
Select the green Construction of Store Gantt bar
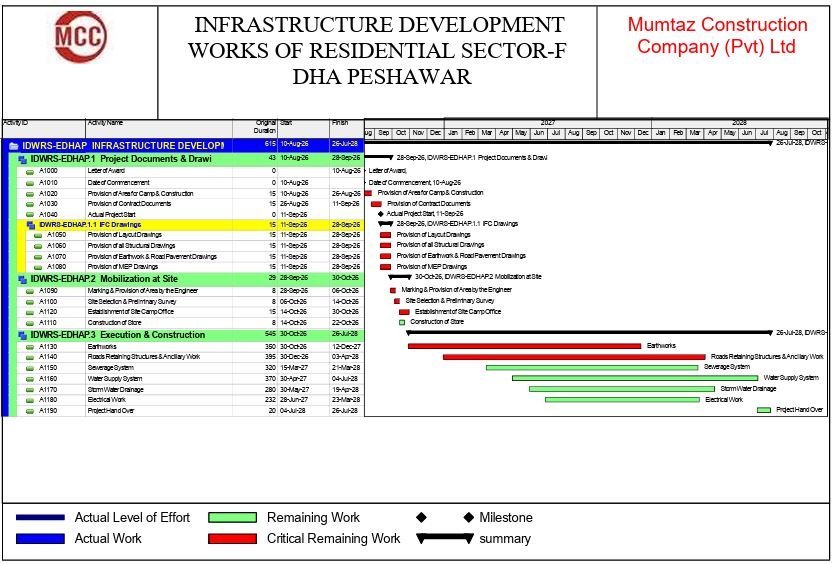402,322
